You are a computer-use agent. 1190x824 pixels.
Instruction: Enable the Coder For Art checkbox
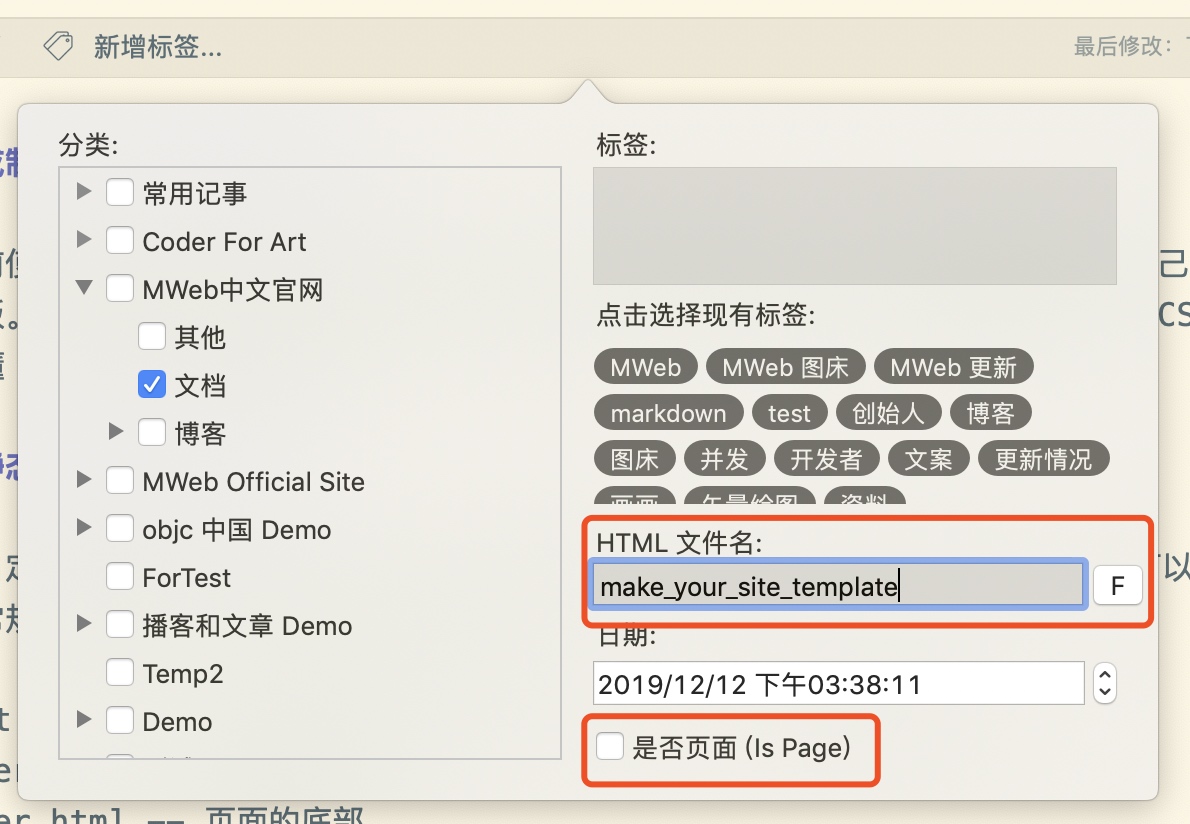(x=120, y=240)
